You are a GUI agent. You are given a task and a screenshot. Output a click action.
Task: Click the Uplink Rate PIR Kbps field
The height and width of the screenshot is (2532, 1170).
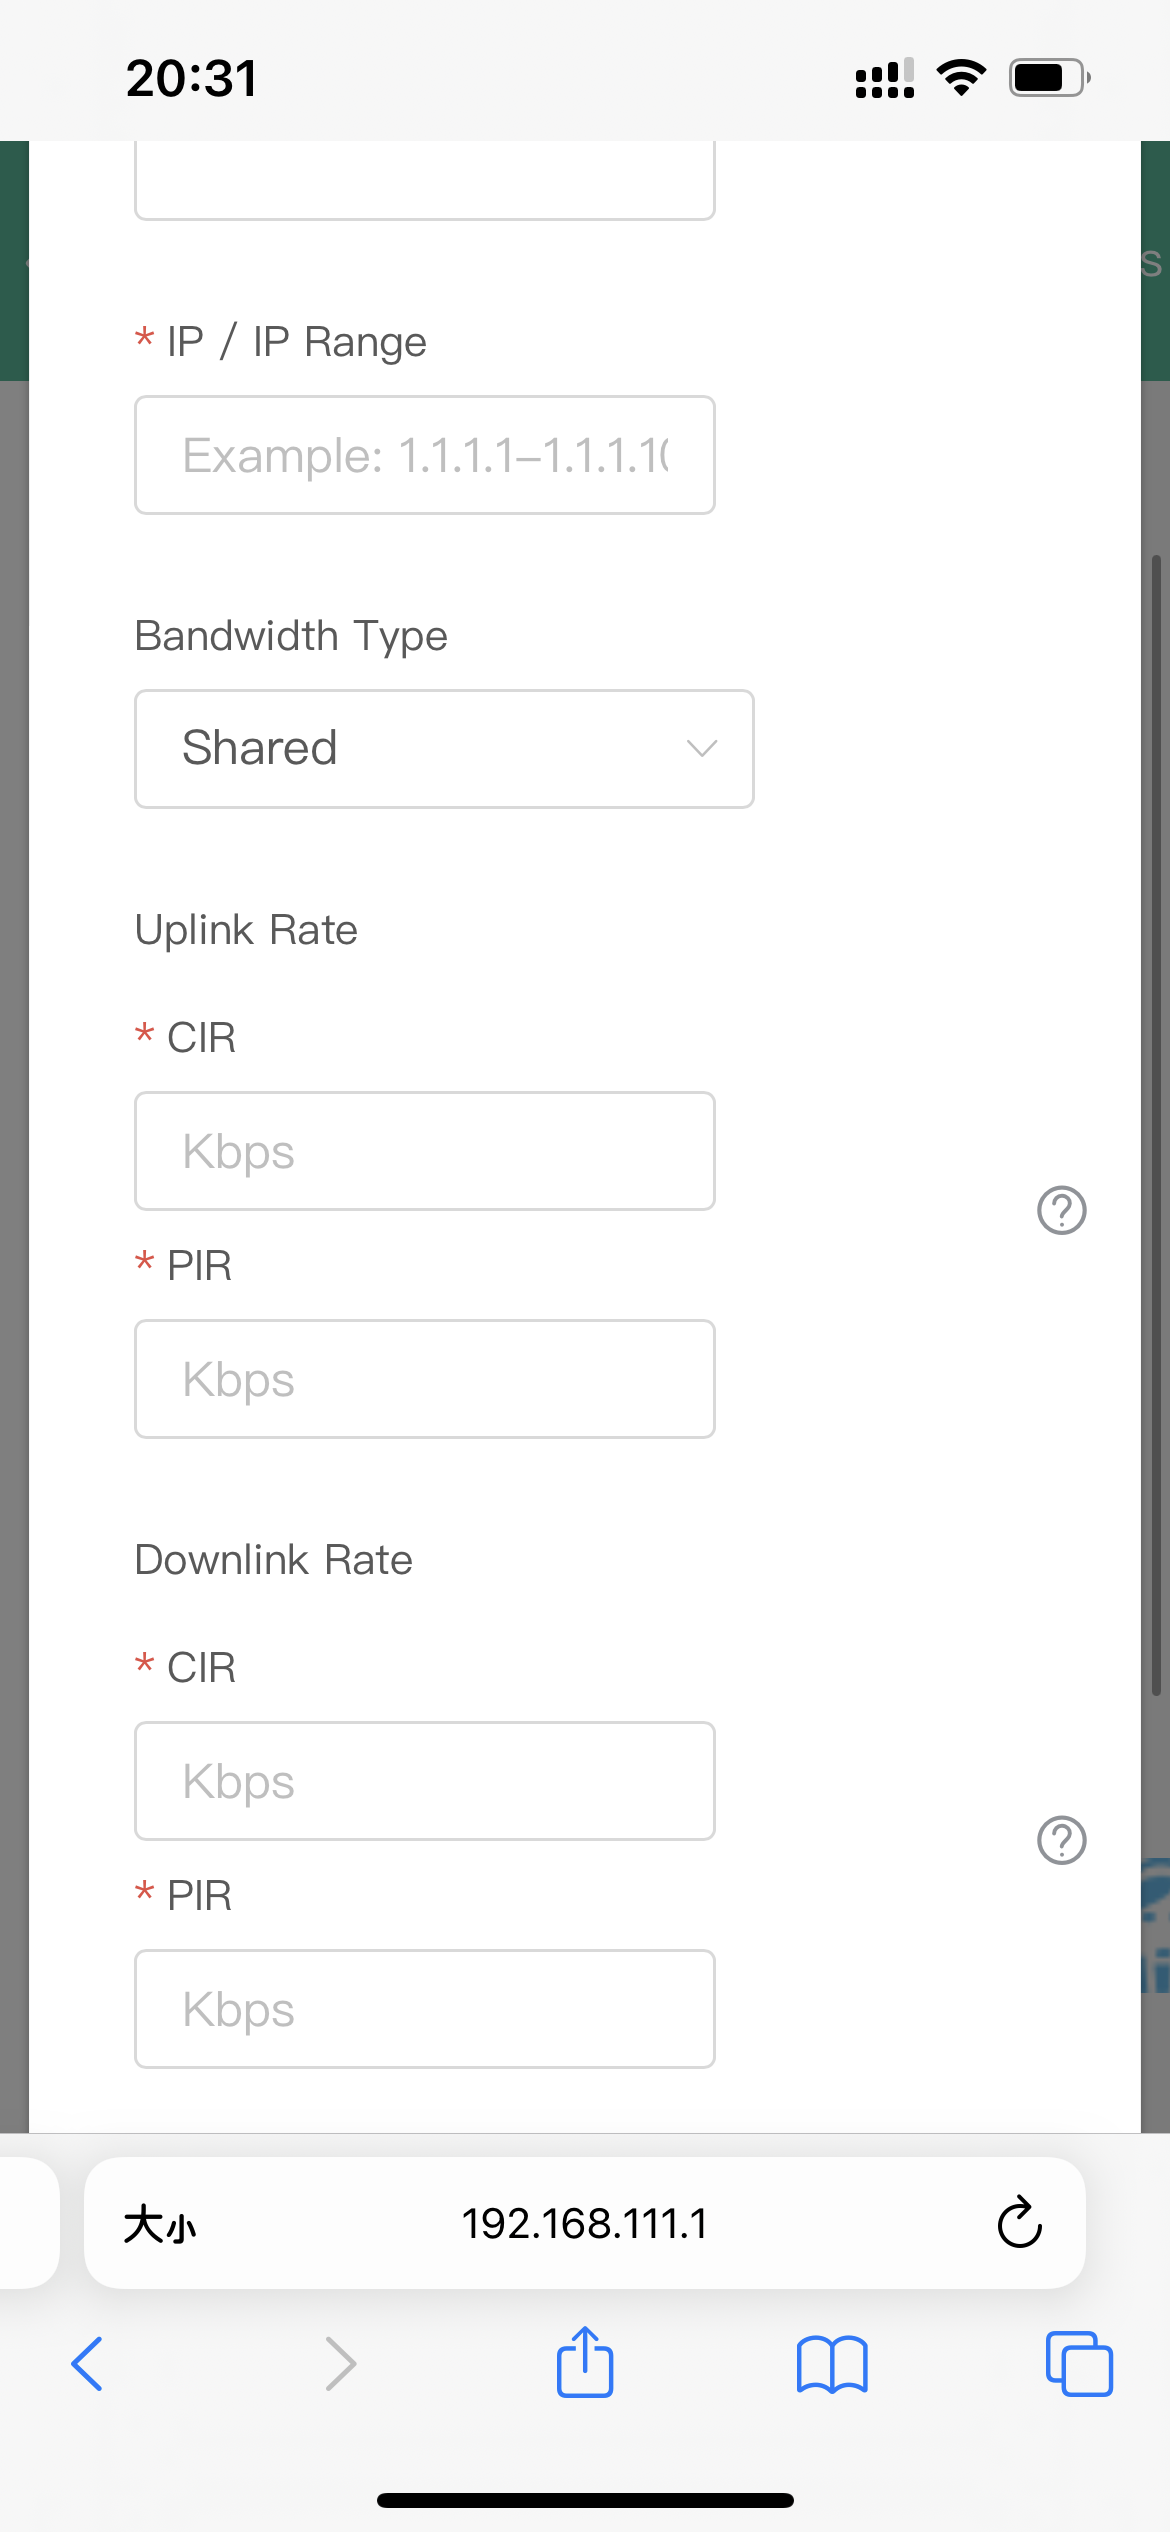pos(425,1379)
